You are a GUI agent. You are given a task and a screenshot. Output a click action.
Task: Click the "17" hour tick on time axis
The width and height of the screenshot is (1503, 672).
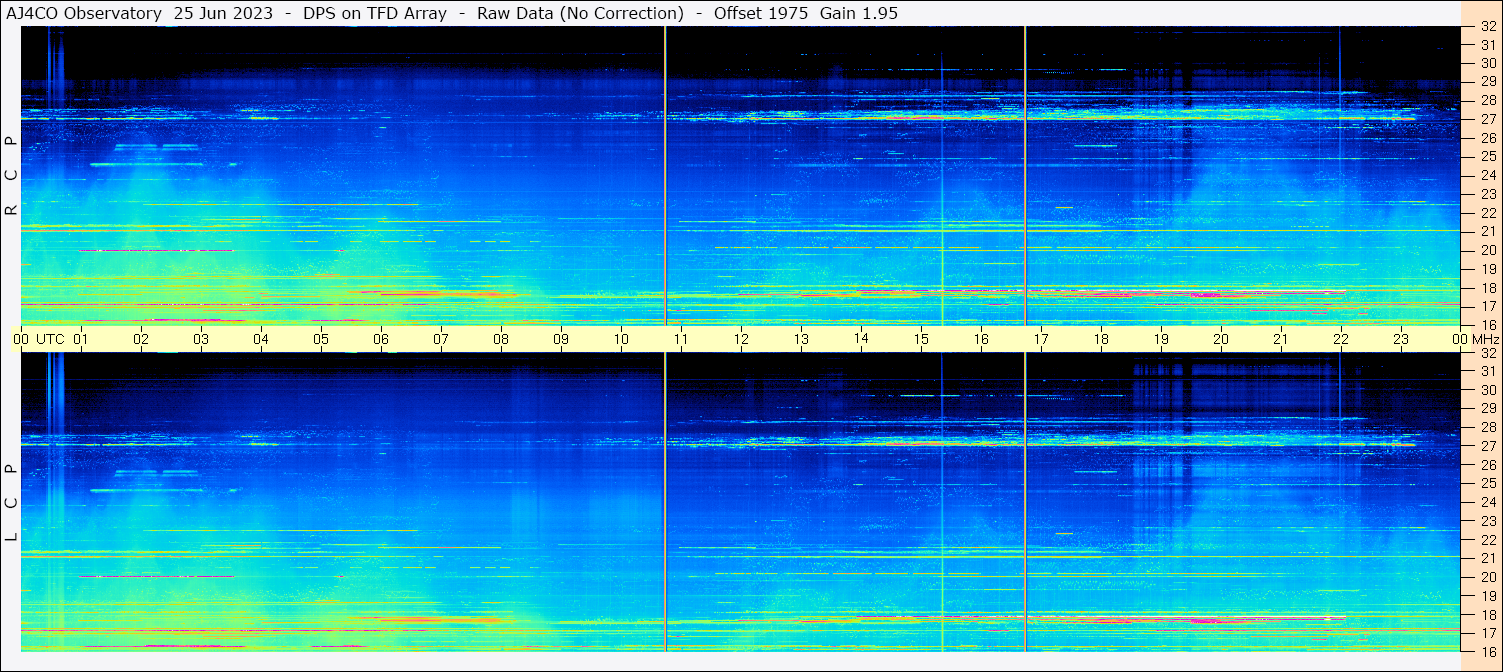pos(1041,339)
